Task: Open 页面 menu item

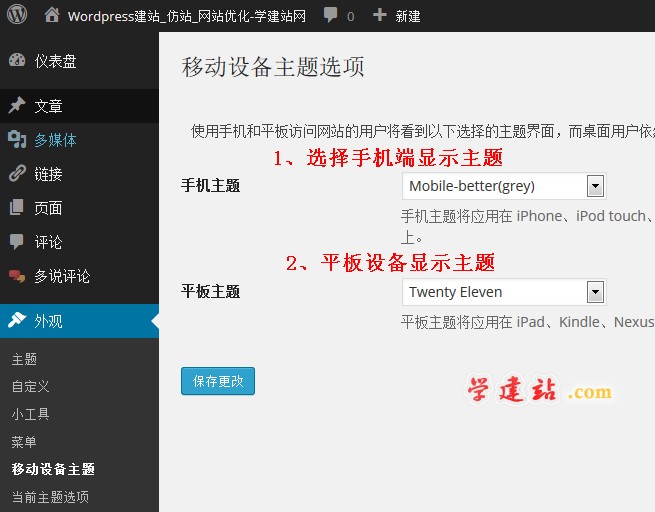Action: (x=79, y=208)
